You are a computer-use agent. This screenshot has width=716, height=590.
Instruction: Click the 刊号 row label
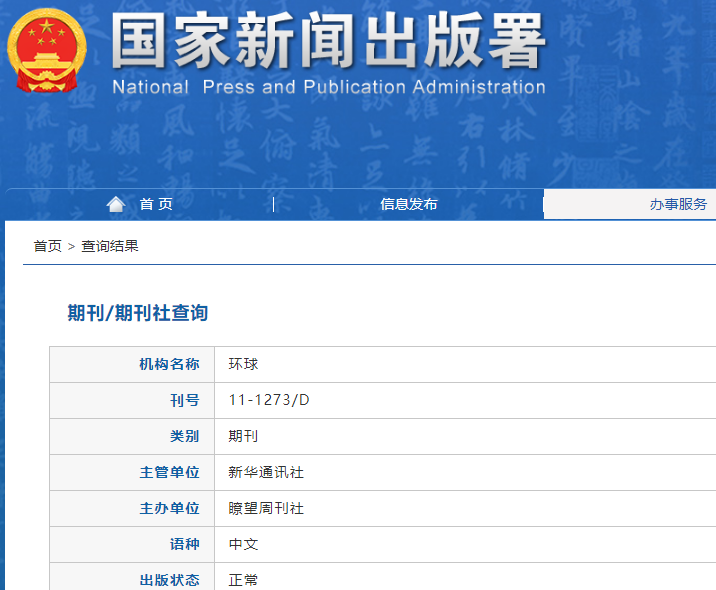184,400
